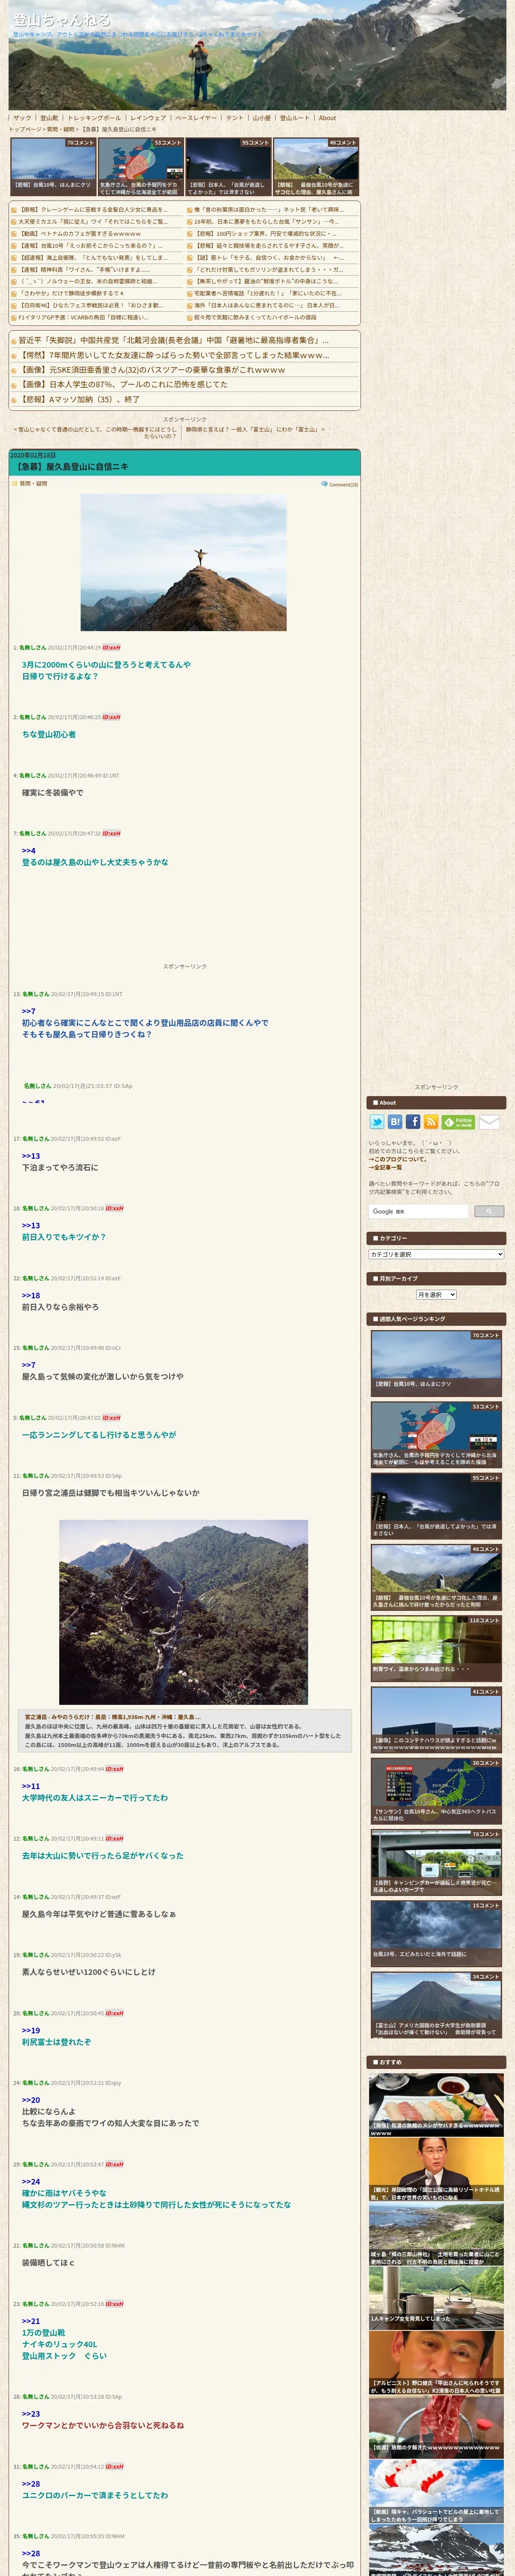Open the テント menu item
Viewport: 515px width, 2576px height.
tap(235, 118)
